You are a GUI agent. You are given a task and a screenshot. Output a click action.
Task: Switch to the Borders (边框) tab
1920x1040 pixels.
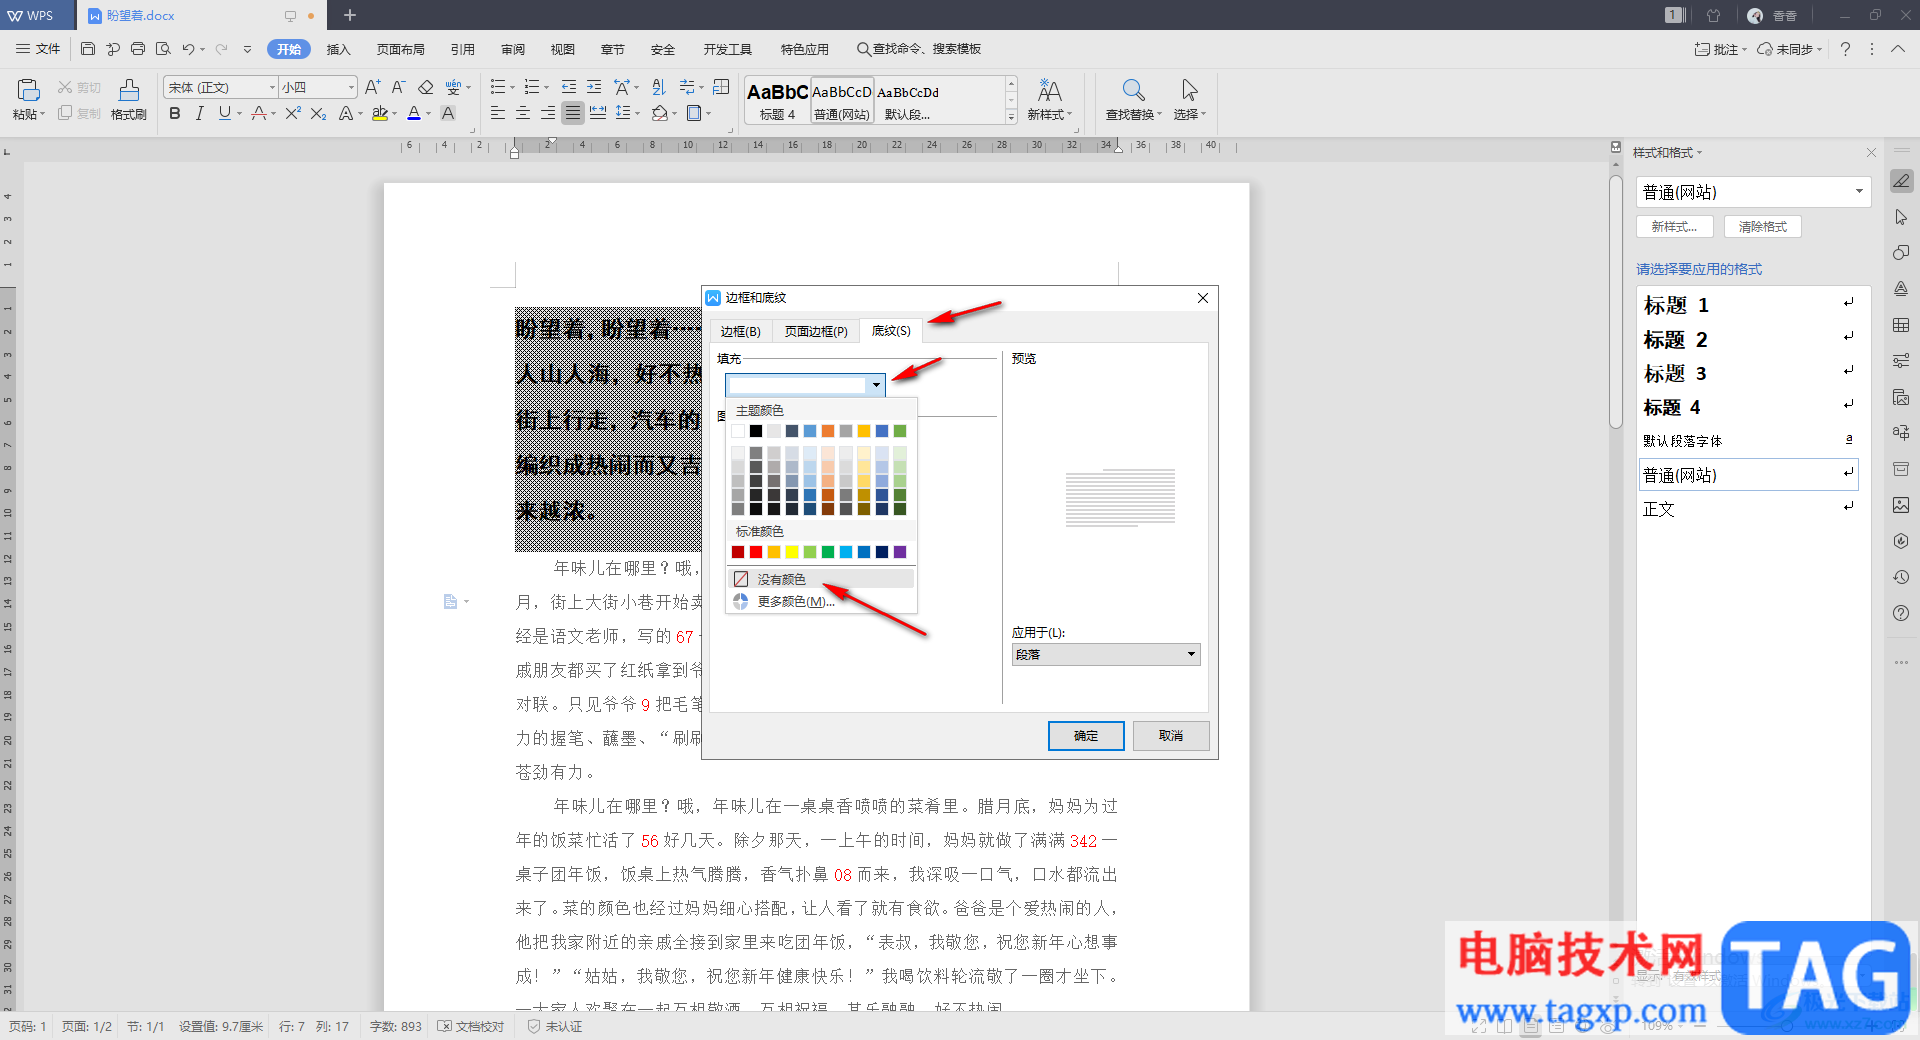coord(740,331)
